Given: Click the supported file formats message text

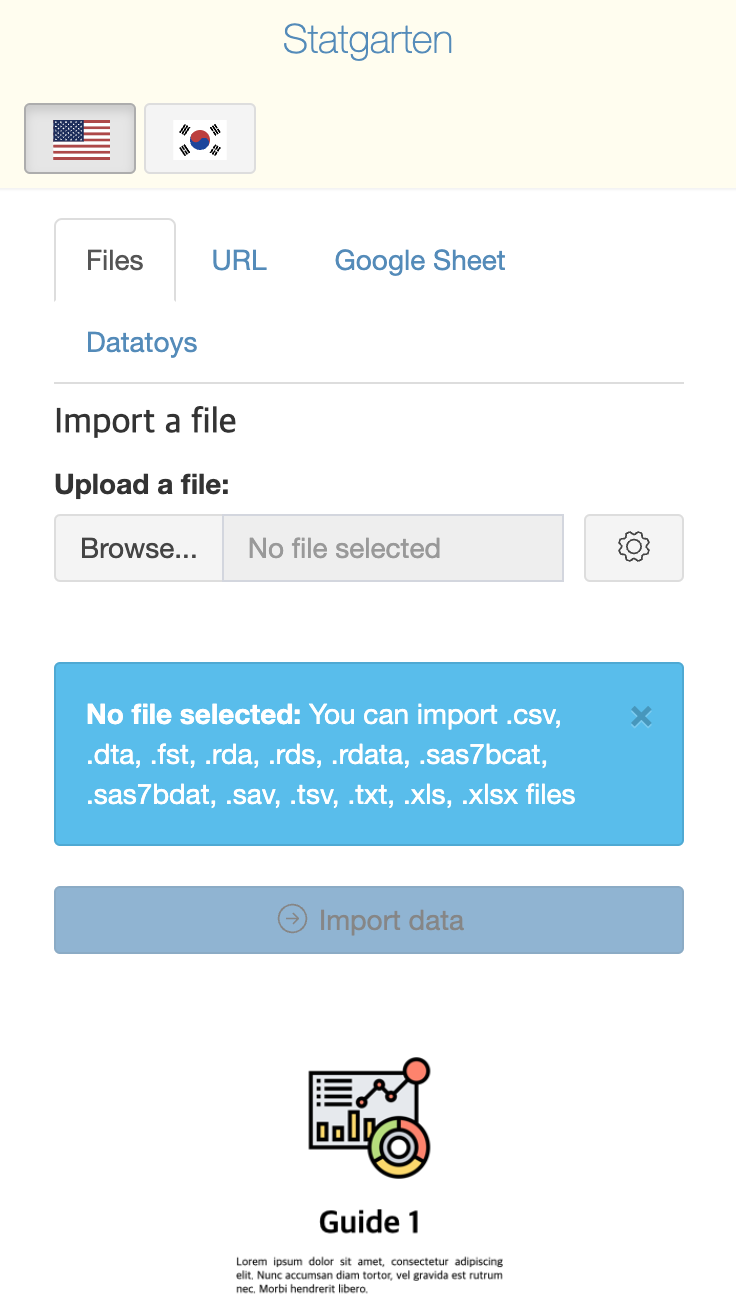Looking at the screenshot, I should click(330, 756).
